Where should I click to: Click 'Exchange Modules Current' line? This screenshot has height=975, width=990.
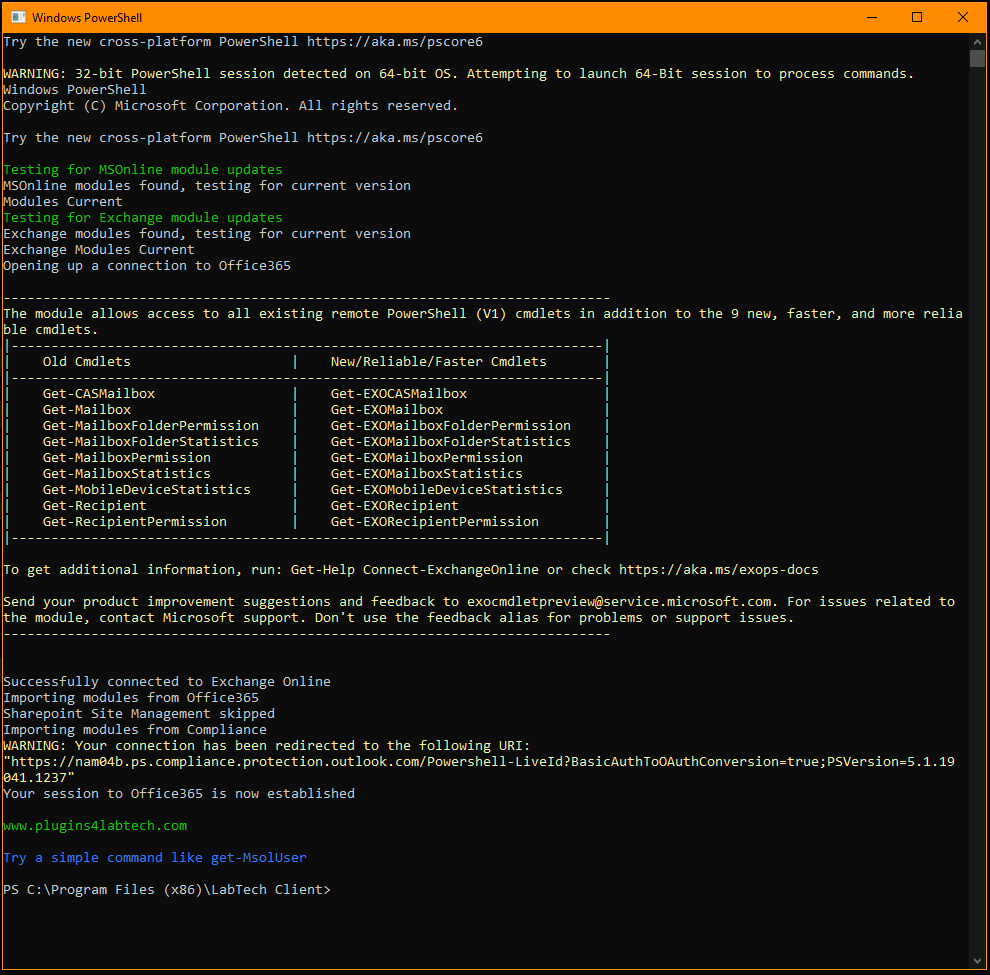[99, 250]
